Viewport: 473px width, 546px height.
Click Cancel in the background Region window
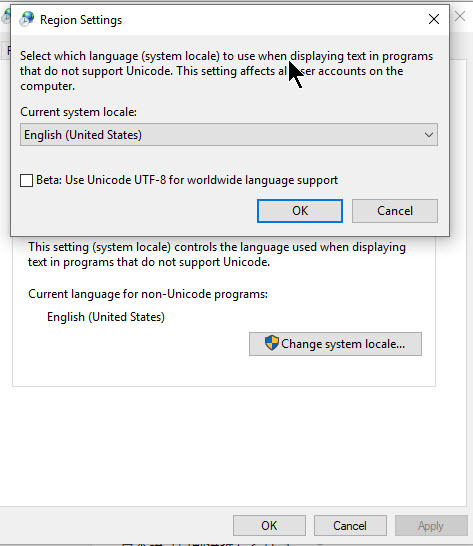(x=350, y=525)
